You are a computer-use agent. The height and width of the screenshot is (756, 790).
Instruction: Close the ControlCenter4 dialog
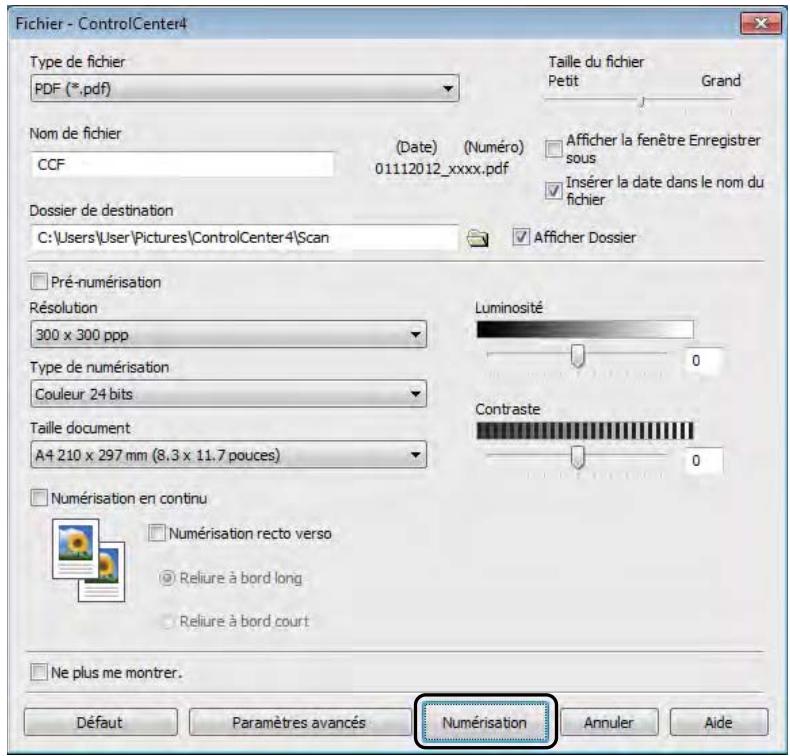tap(760, 24)
